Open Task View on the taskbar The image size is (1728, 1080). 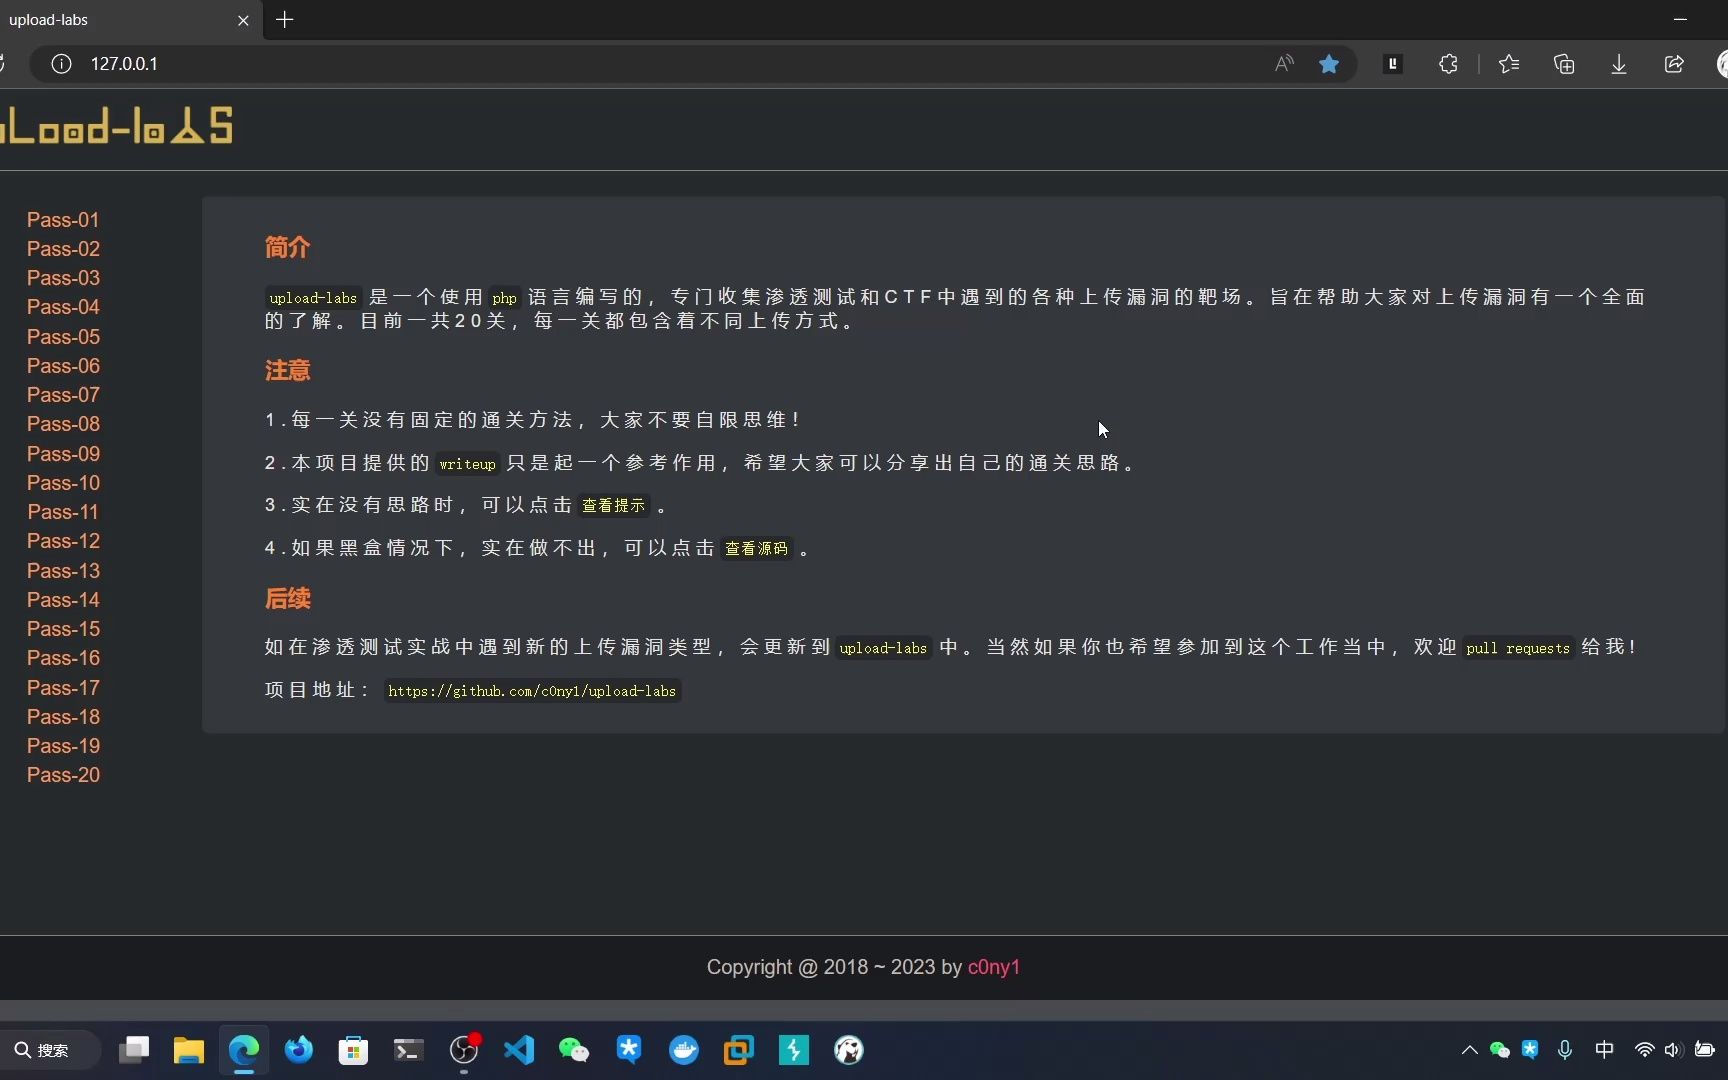point(134,1050)
